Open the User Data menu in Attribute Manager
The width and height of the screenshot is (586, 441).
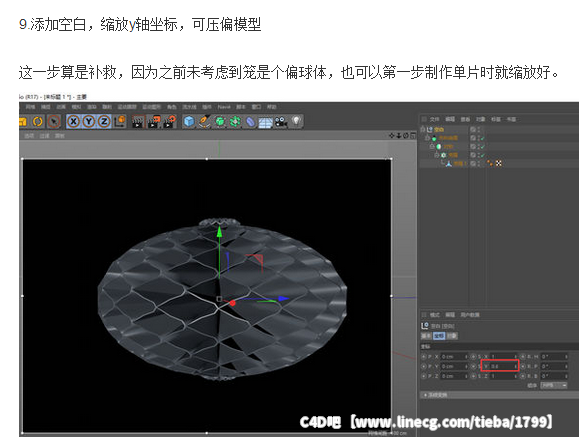[470, 315]
